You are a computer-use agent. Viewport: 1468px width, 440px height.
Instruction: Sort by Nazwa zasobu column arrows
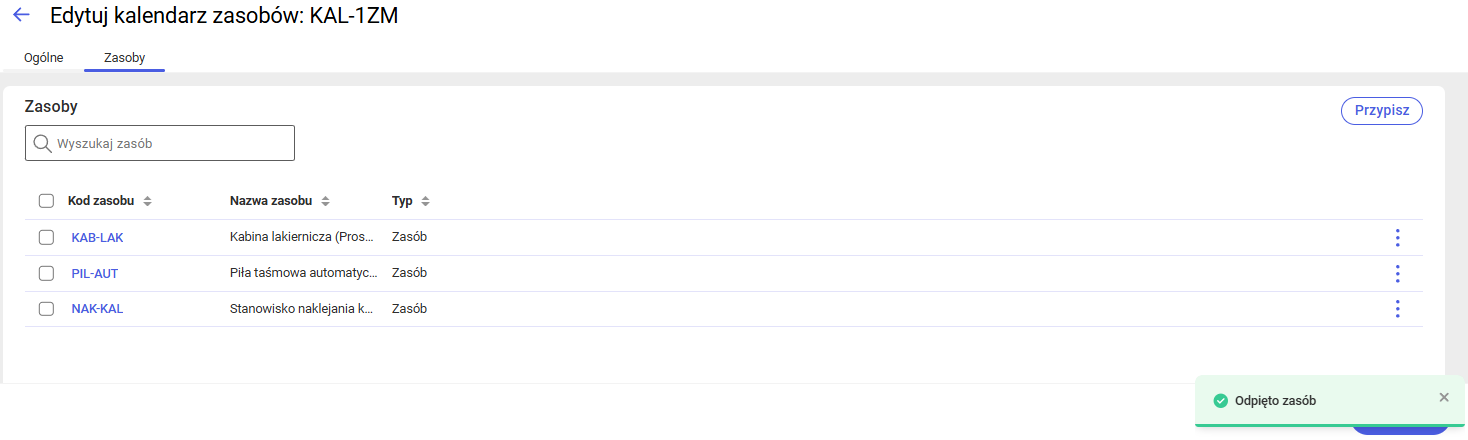325,201
